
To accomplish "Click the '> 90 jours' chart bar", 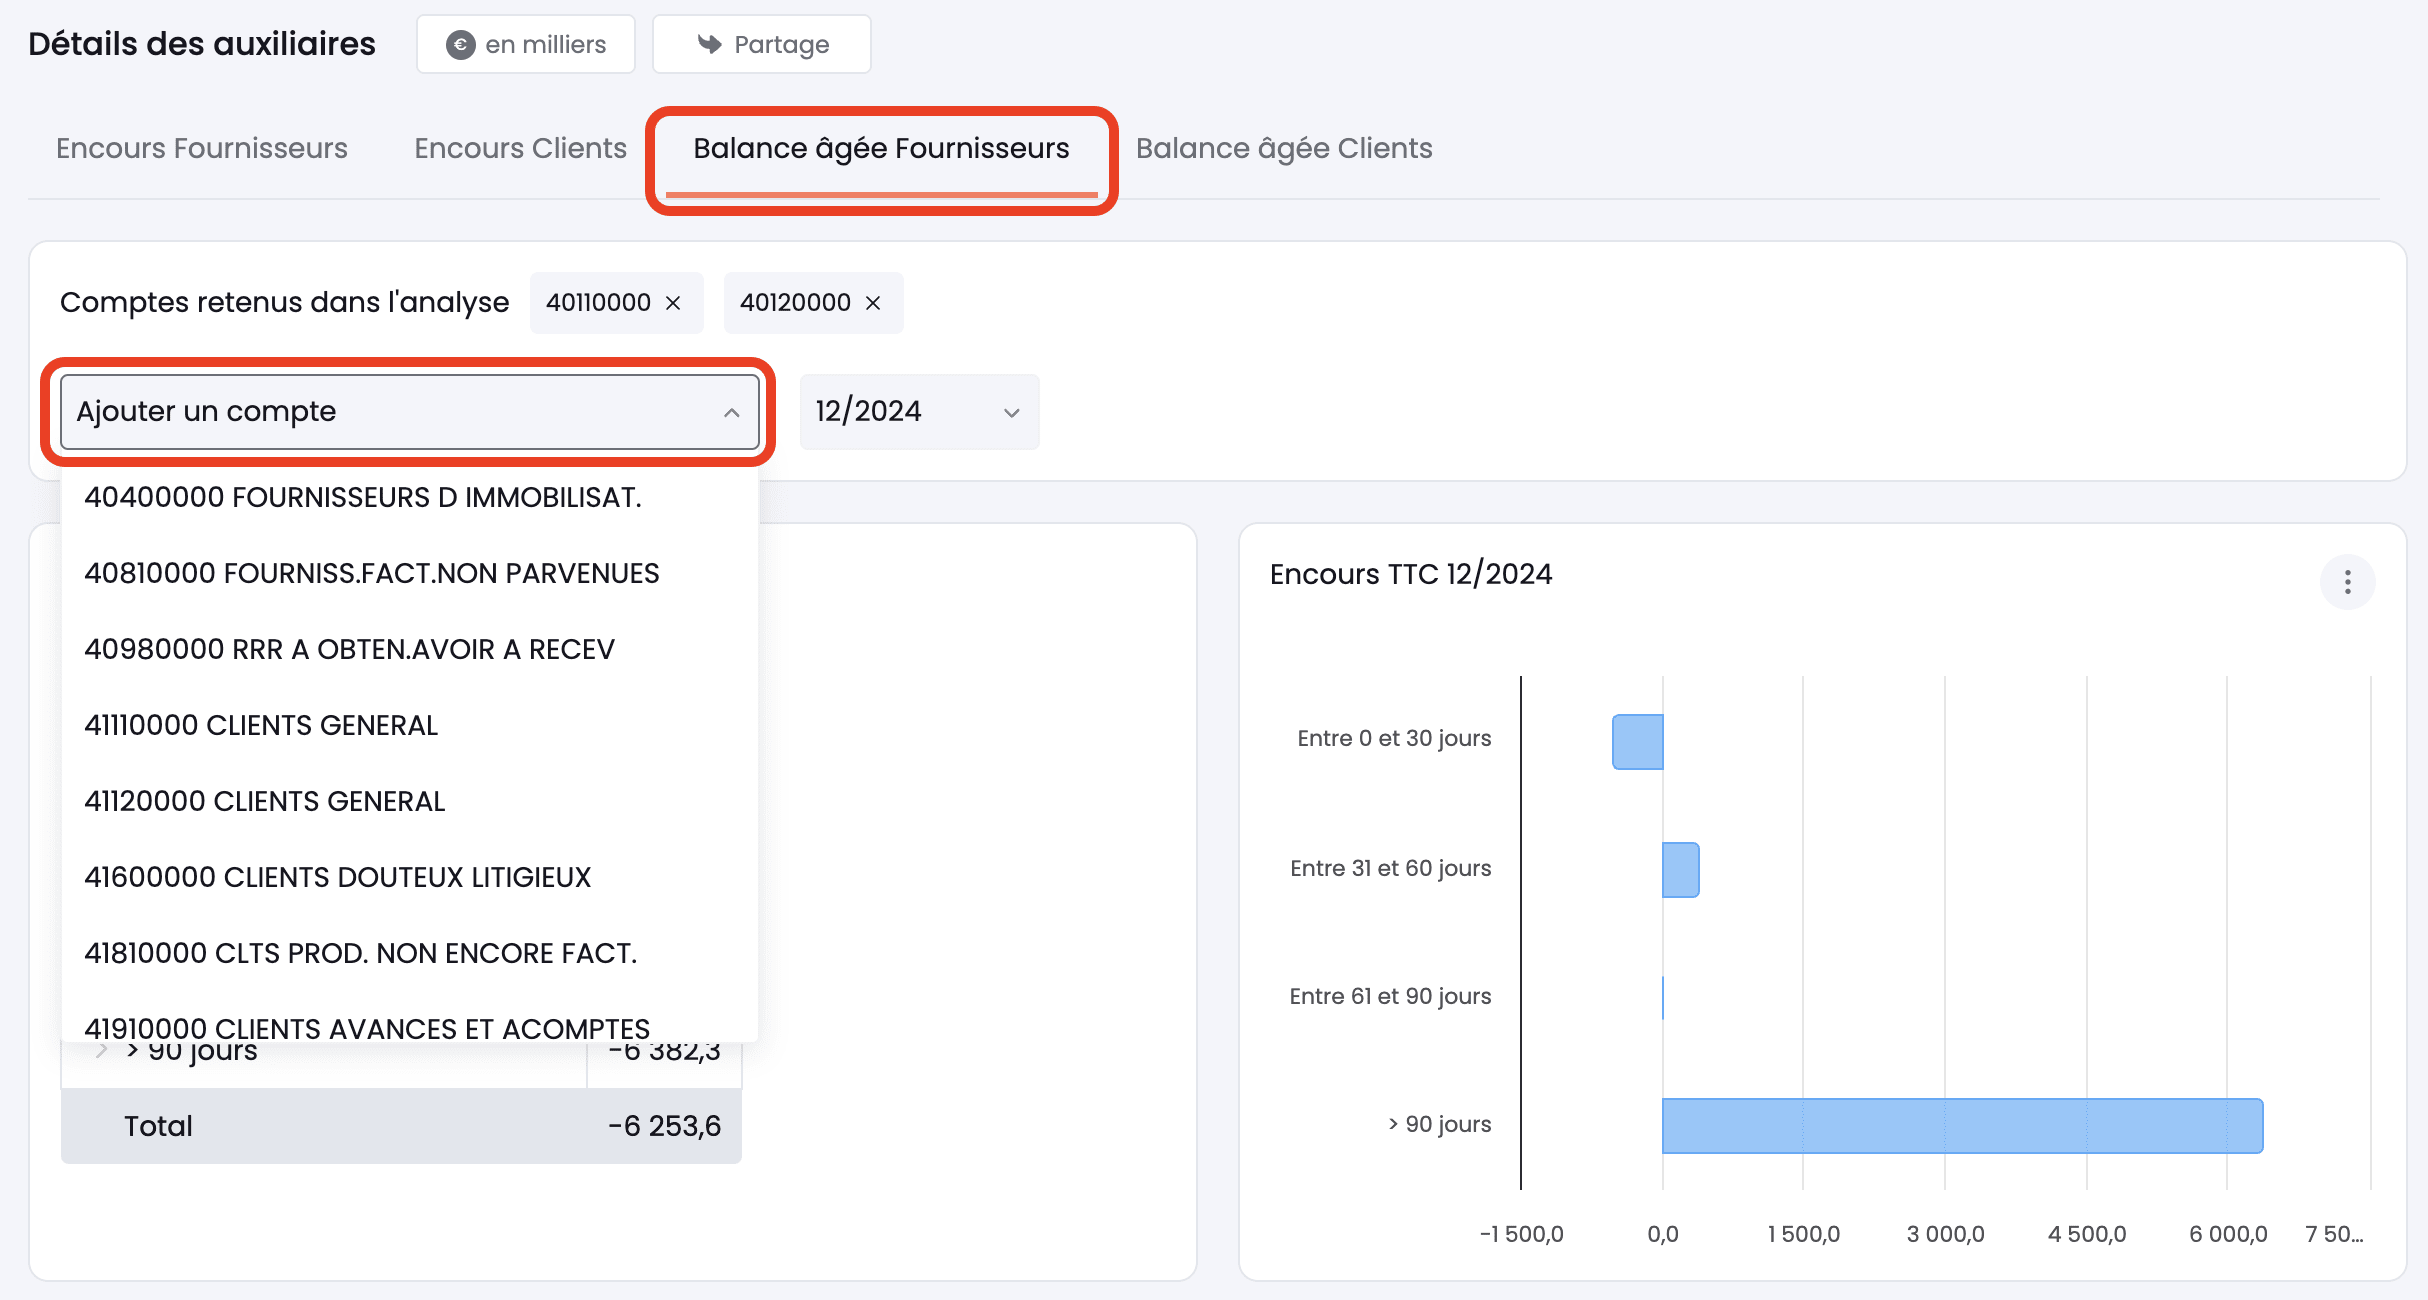I will tap(1962, 1126).
